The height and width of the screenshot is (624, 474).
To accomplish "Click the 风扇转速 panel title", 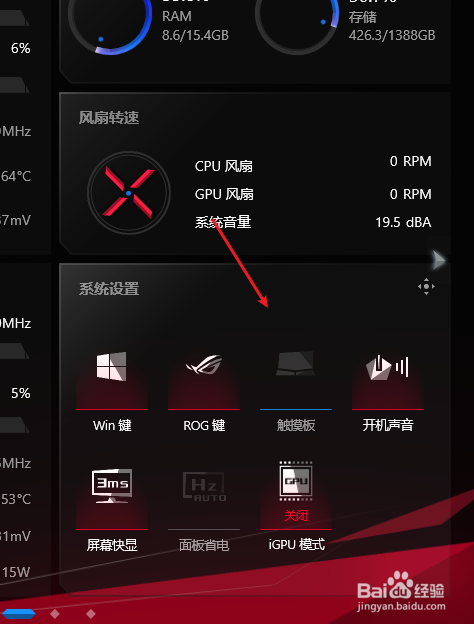I will click(109, 118).
